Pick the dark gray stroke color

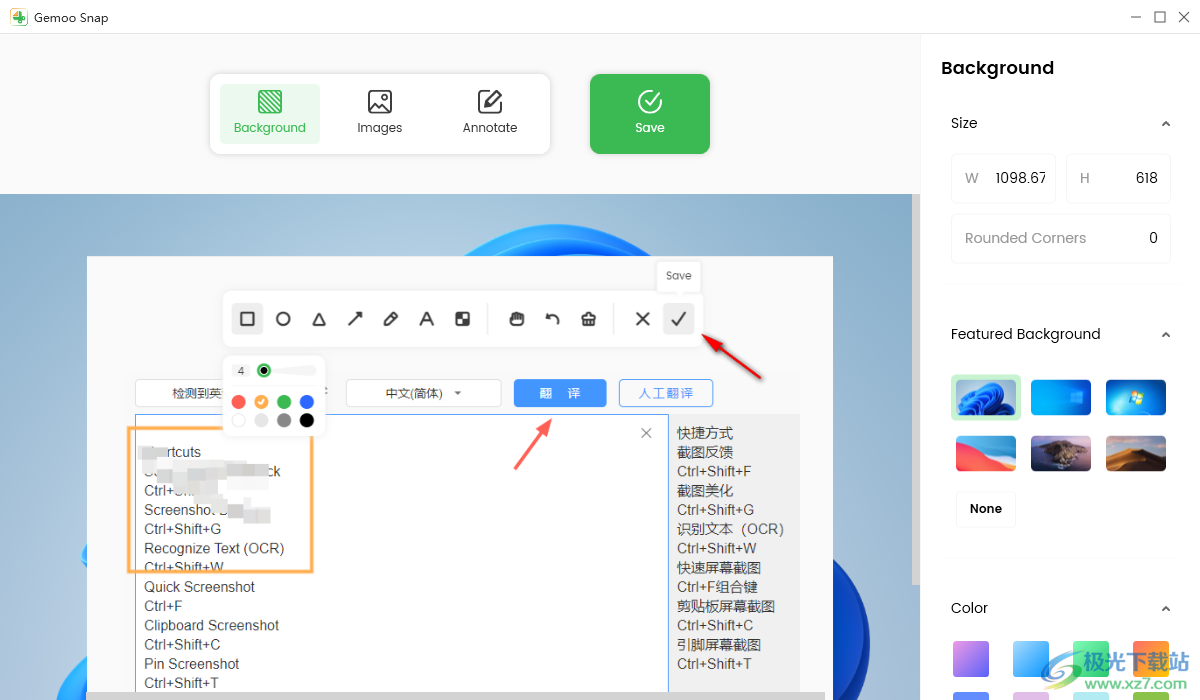point(284,420)
